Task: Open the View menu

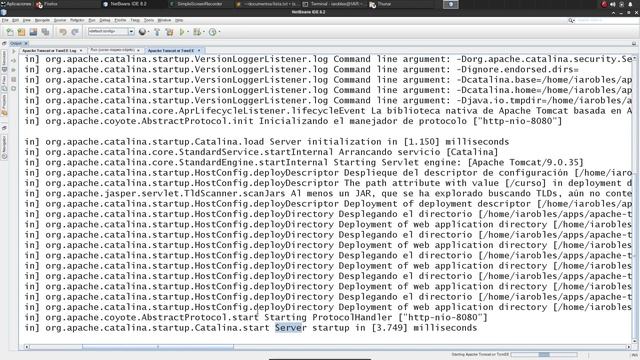Action: 27,20
